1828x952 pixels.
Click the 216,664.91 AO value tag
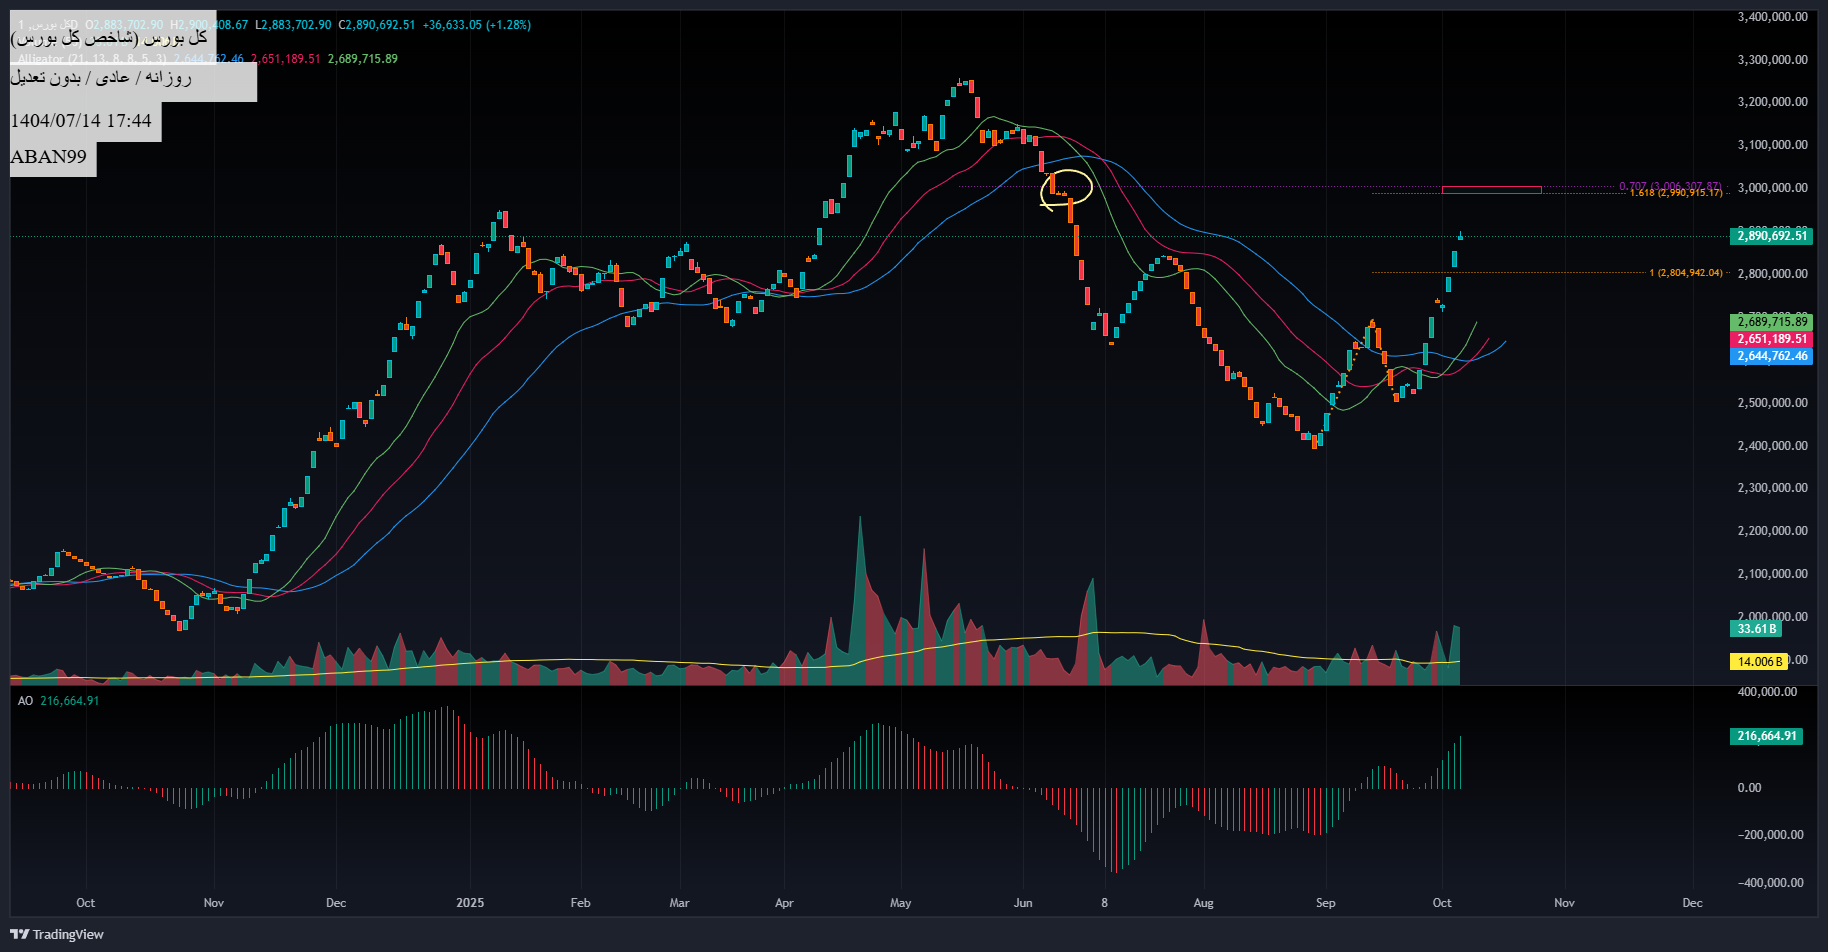click(x=1766, y=736)
